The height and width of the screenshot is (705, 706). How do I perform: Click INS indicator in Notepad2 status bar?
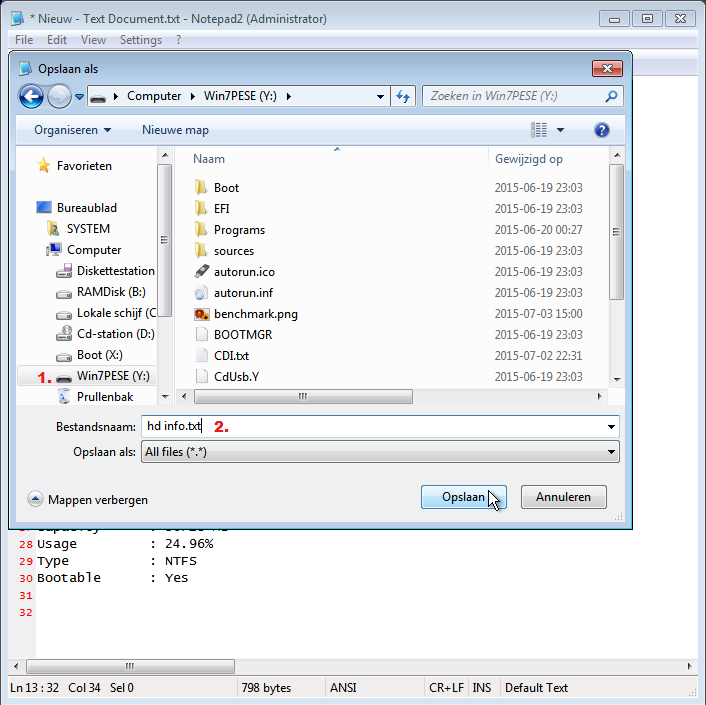tap(481, 687)
